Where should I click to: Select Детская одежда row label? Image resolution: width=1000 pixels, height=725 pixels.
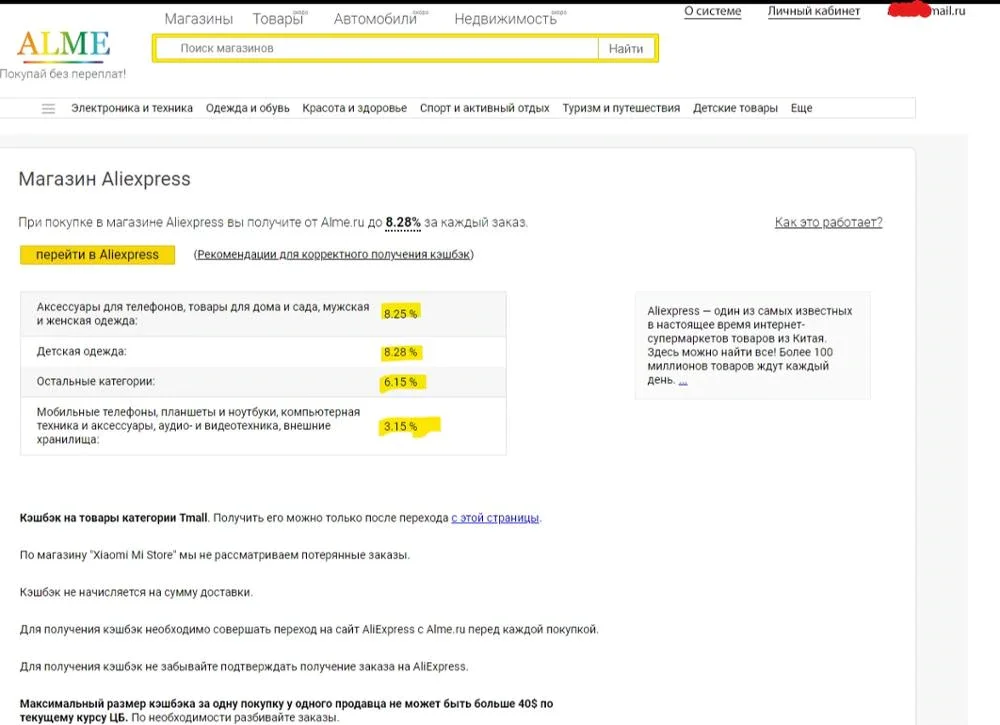pos(82,351)
